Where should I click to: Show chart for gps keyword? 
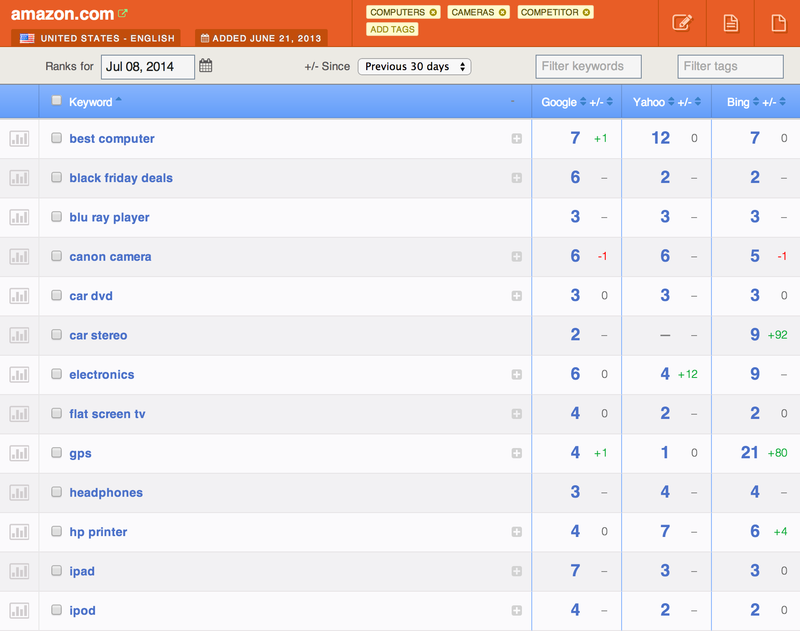coord(19,453)
